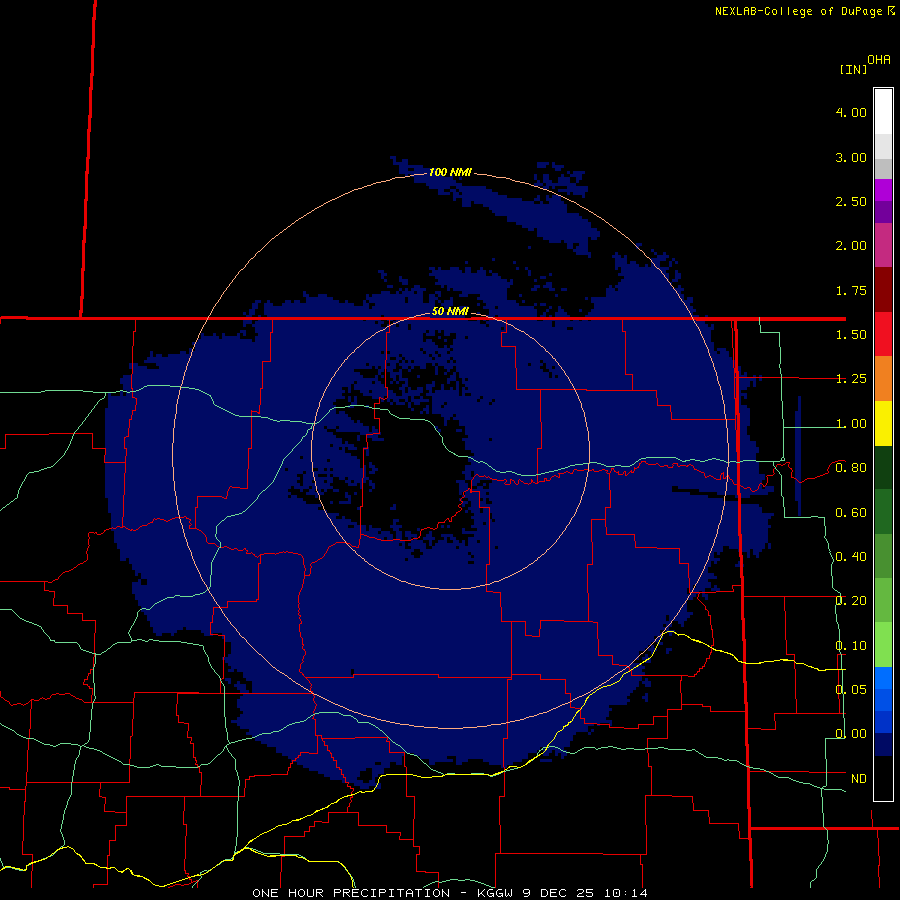
Task: Click the 100 NMI range ring label
Action: (x=450, y=172)
